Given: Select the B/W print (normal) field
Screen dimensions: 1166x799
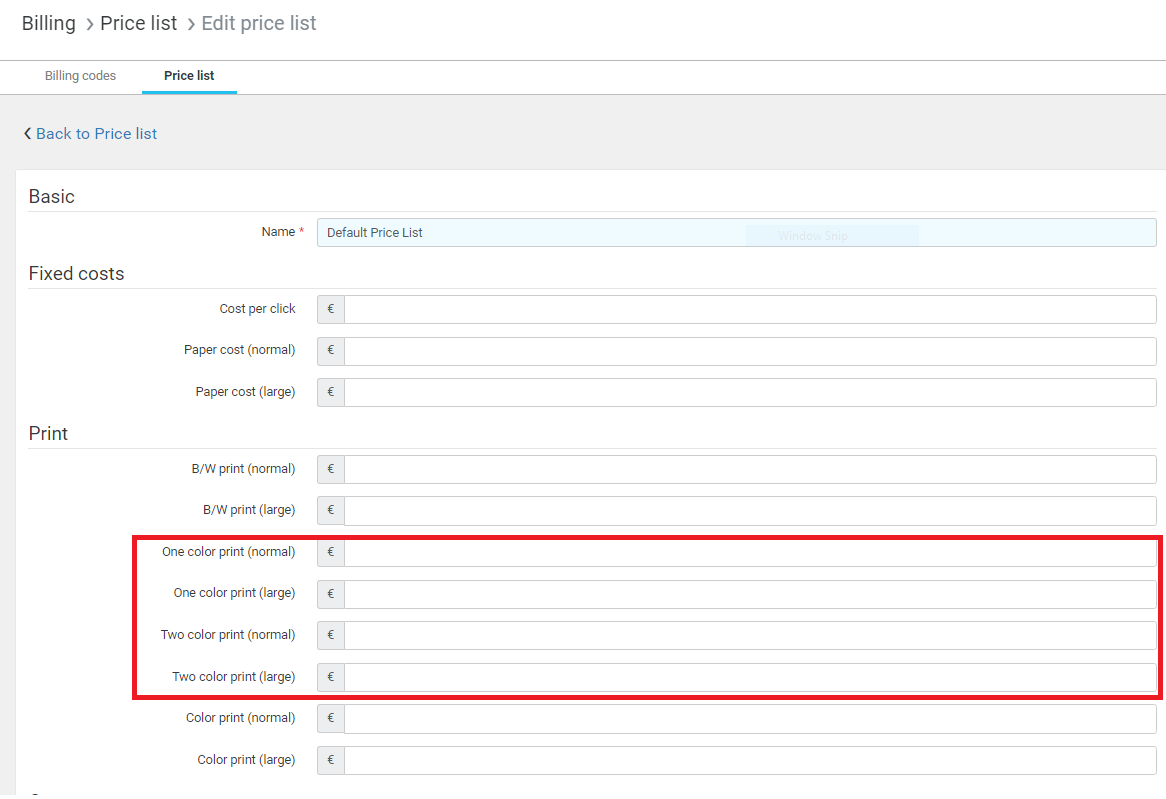Looking at the screenshot, I should click(750, 469).
